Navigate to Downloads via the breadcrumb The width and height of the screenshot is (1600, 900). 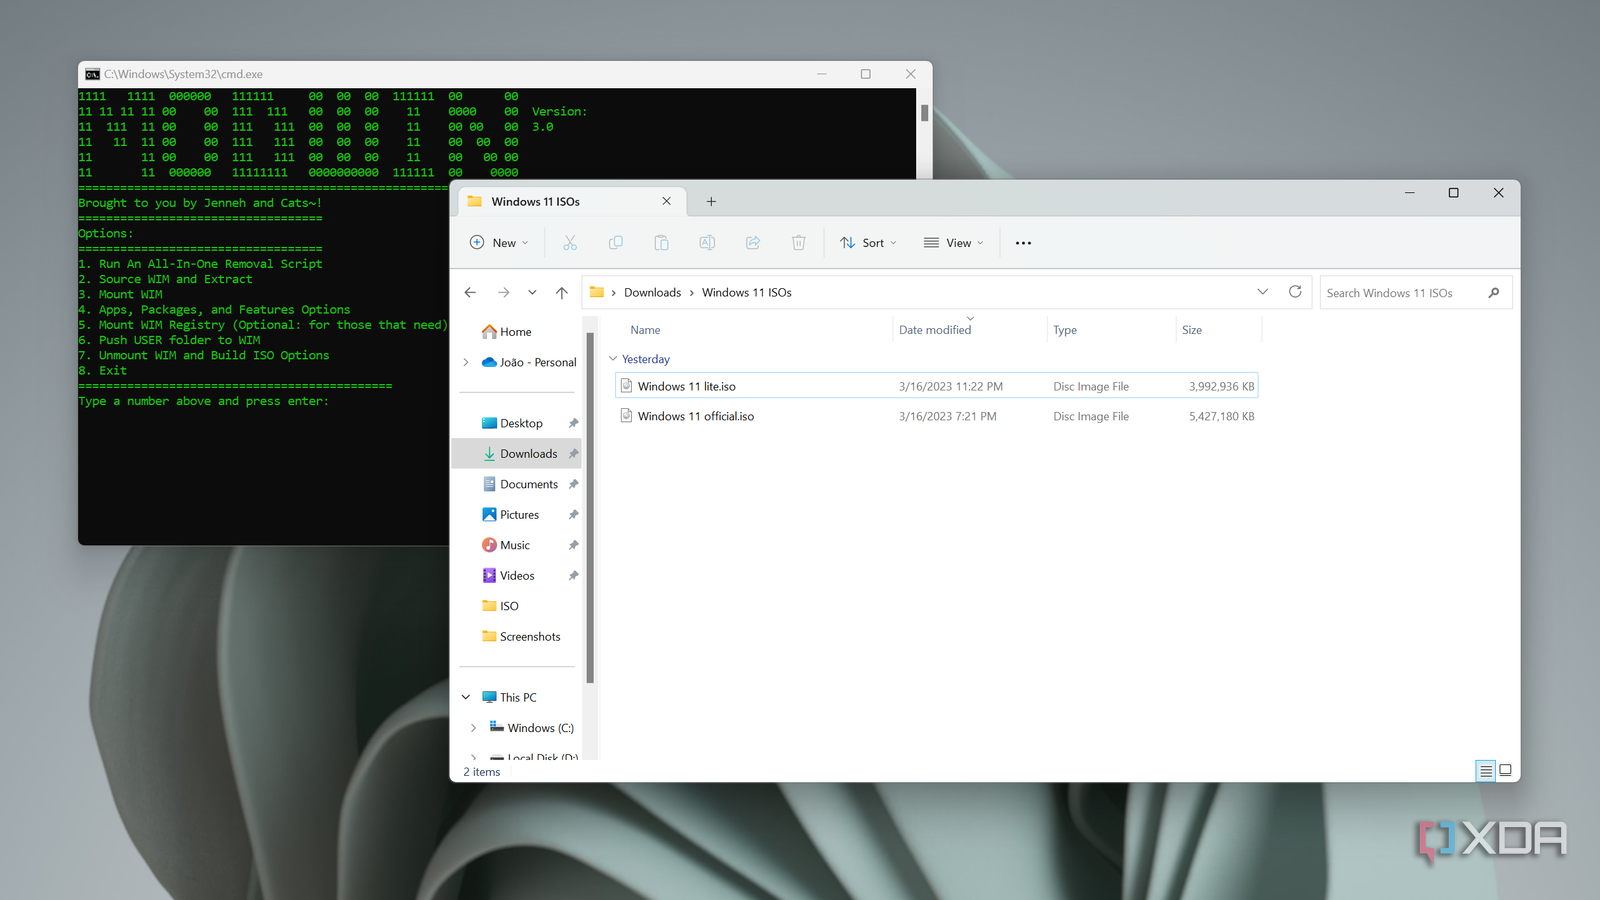click(653, 292)
